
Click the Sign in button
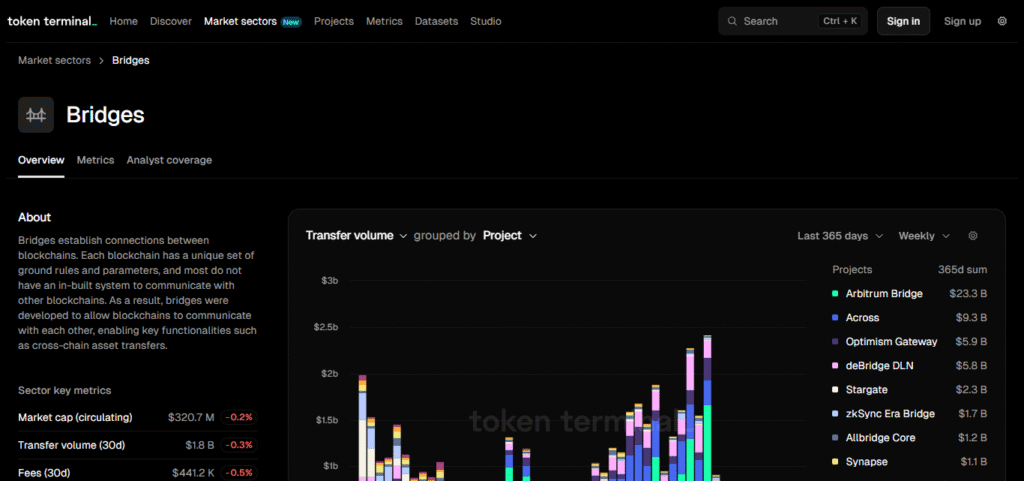[x=903, y=21]
